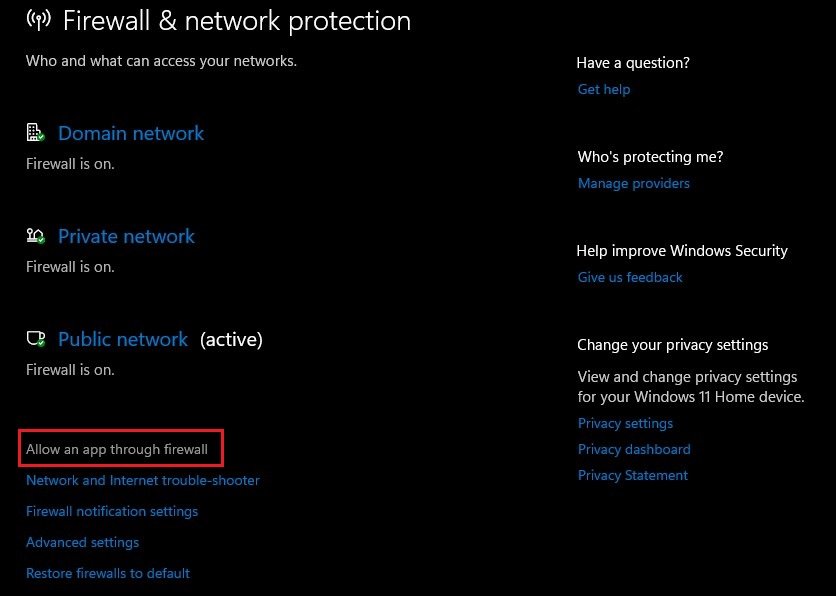This screenshot has width=836, height=596.
Task: Open Firewall notification settings
Action: pyautogui.click(x=112, y=511)
